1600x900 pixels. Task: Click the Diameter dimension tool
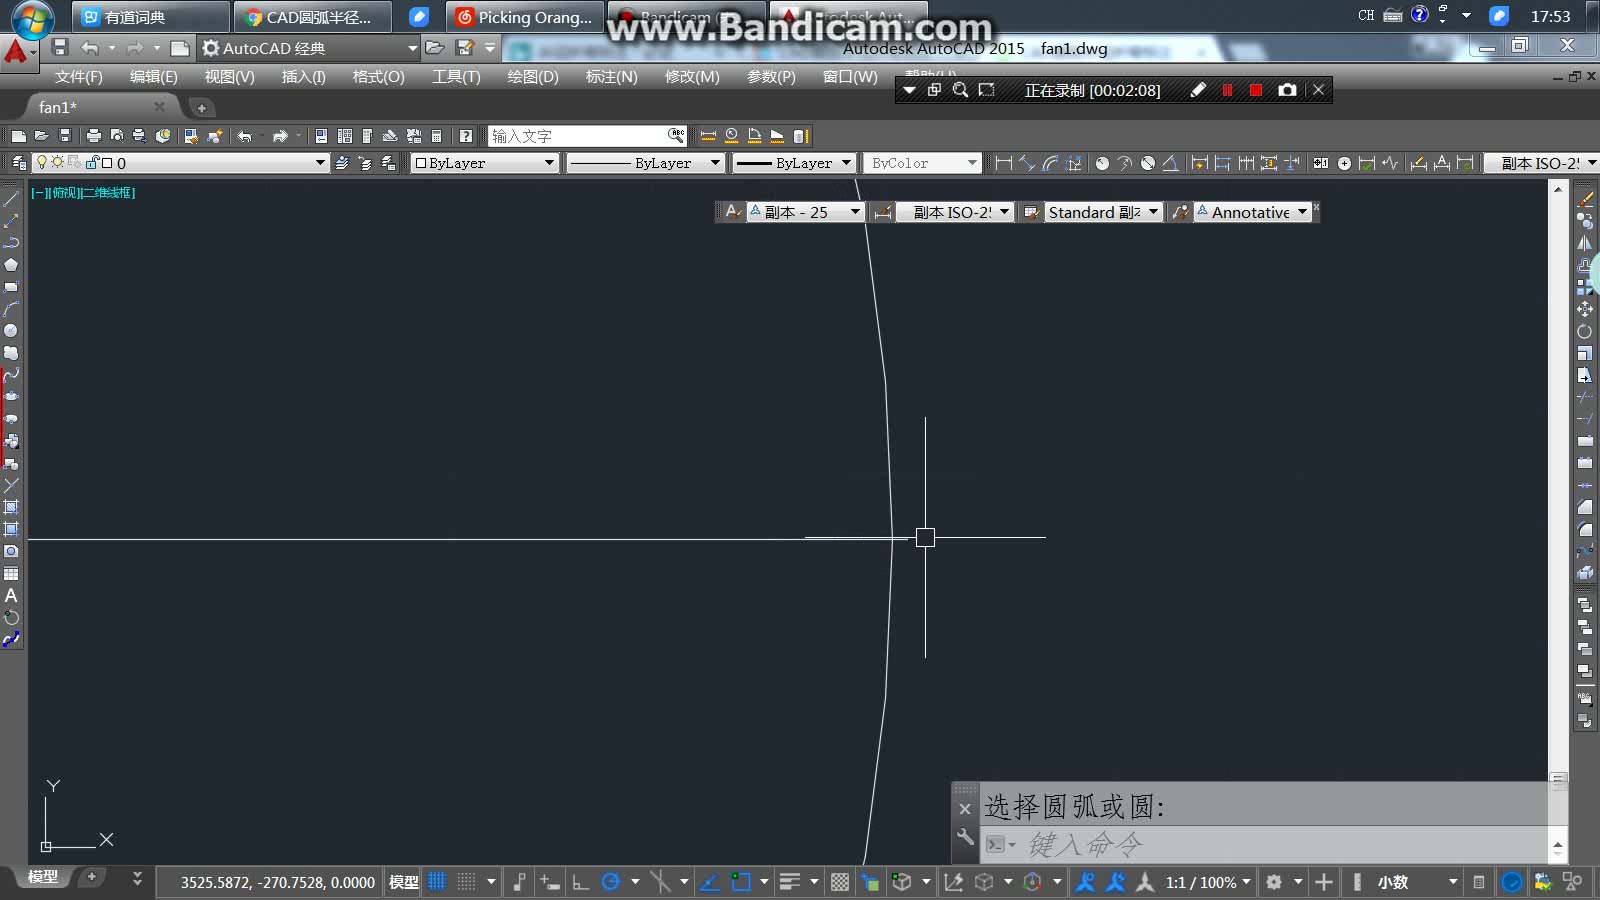point(1148,163)
